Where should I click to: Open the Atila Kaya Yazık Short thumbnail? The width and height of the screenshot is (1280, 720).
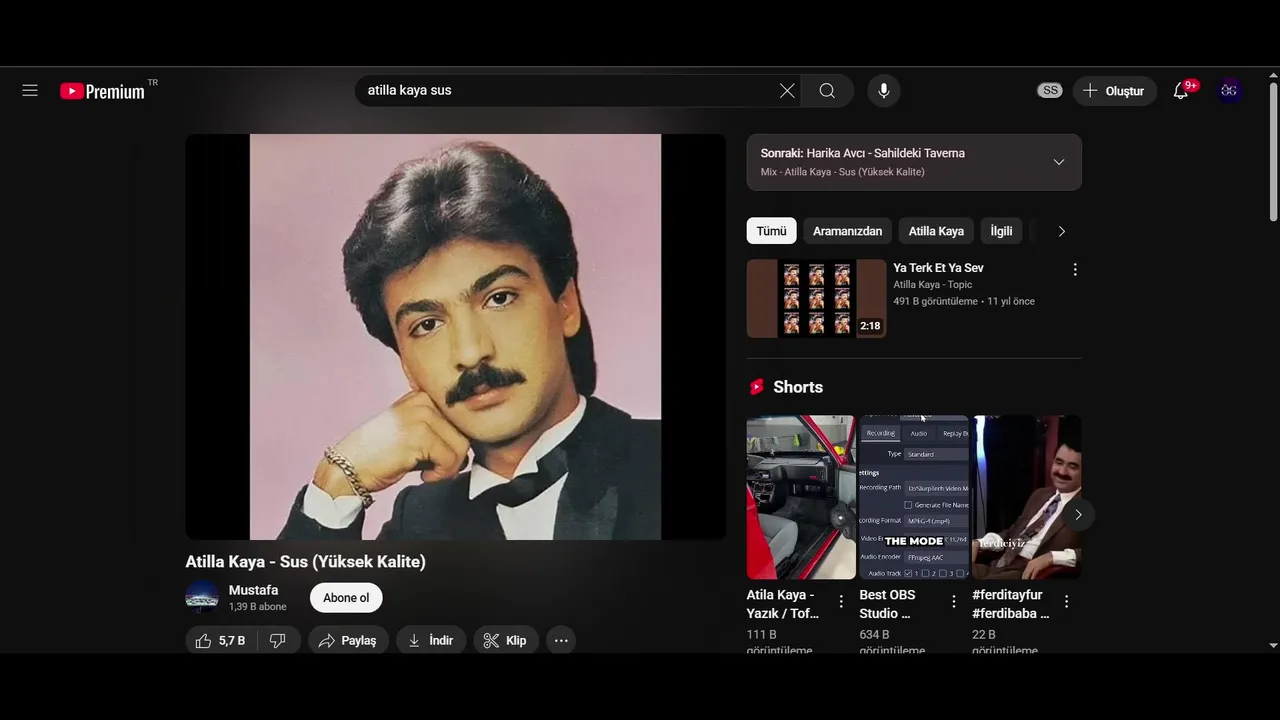click(801, 497)
